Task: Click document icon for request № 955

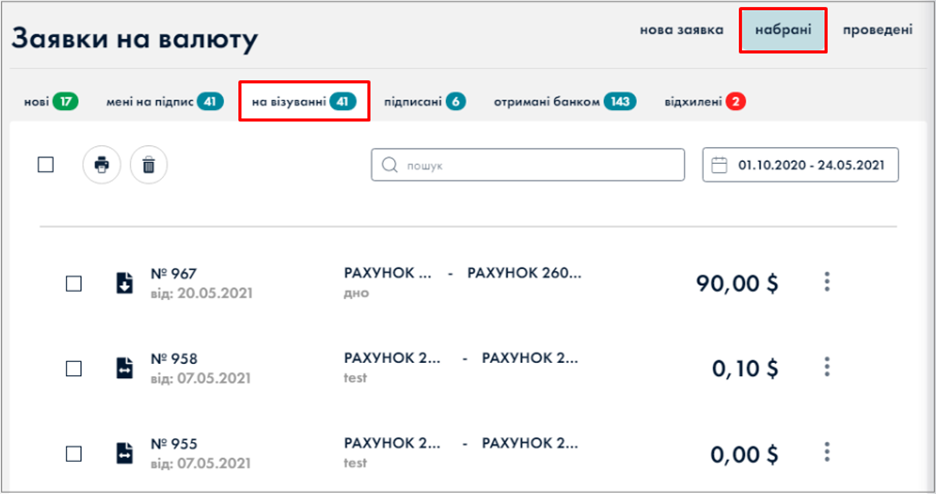Action: click(124, 453)
